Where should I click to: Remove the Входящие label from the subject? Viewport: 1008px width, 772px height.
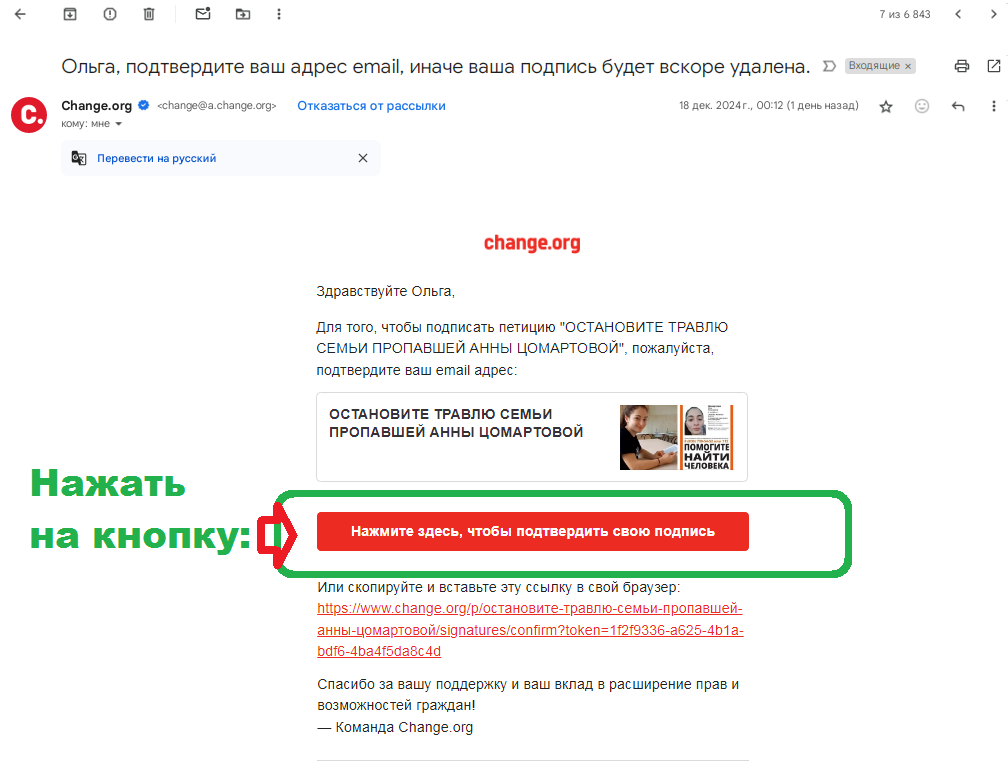(909, 64)
